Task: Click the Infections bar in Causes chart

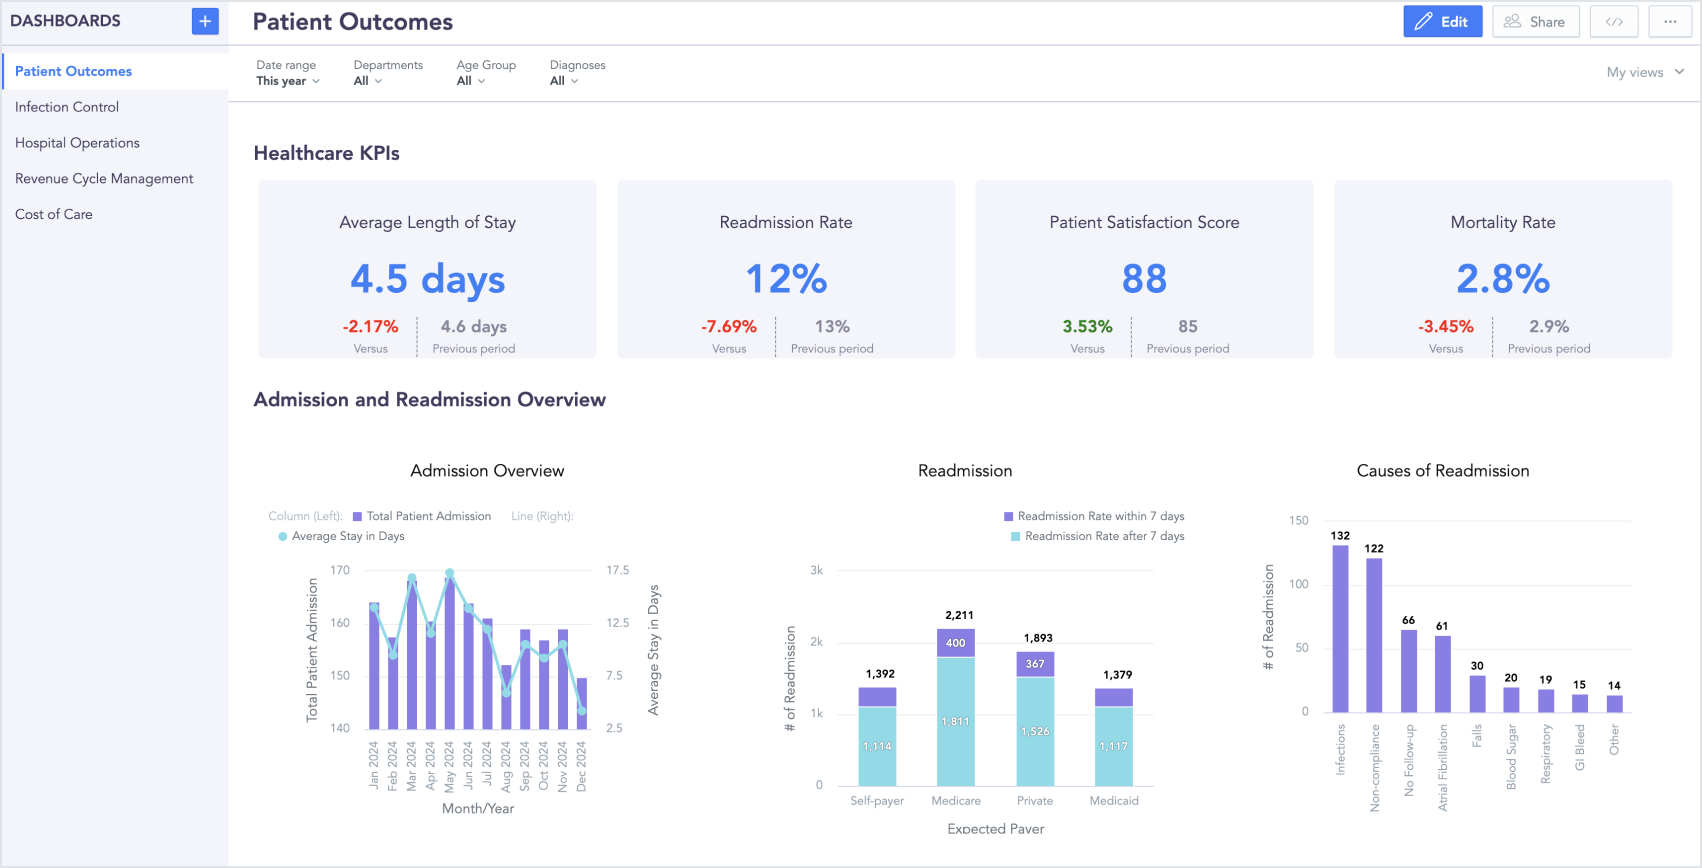Action: [1340, 628]
